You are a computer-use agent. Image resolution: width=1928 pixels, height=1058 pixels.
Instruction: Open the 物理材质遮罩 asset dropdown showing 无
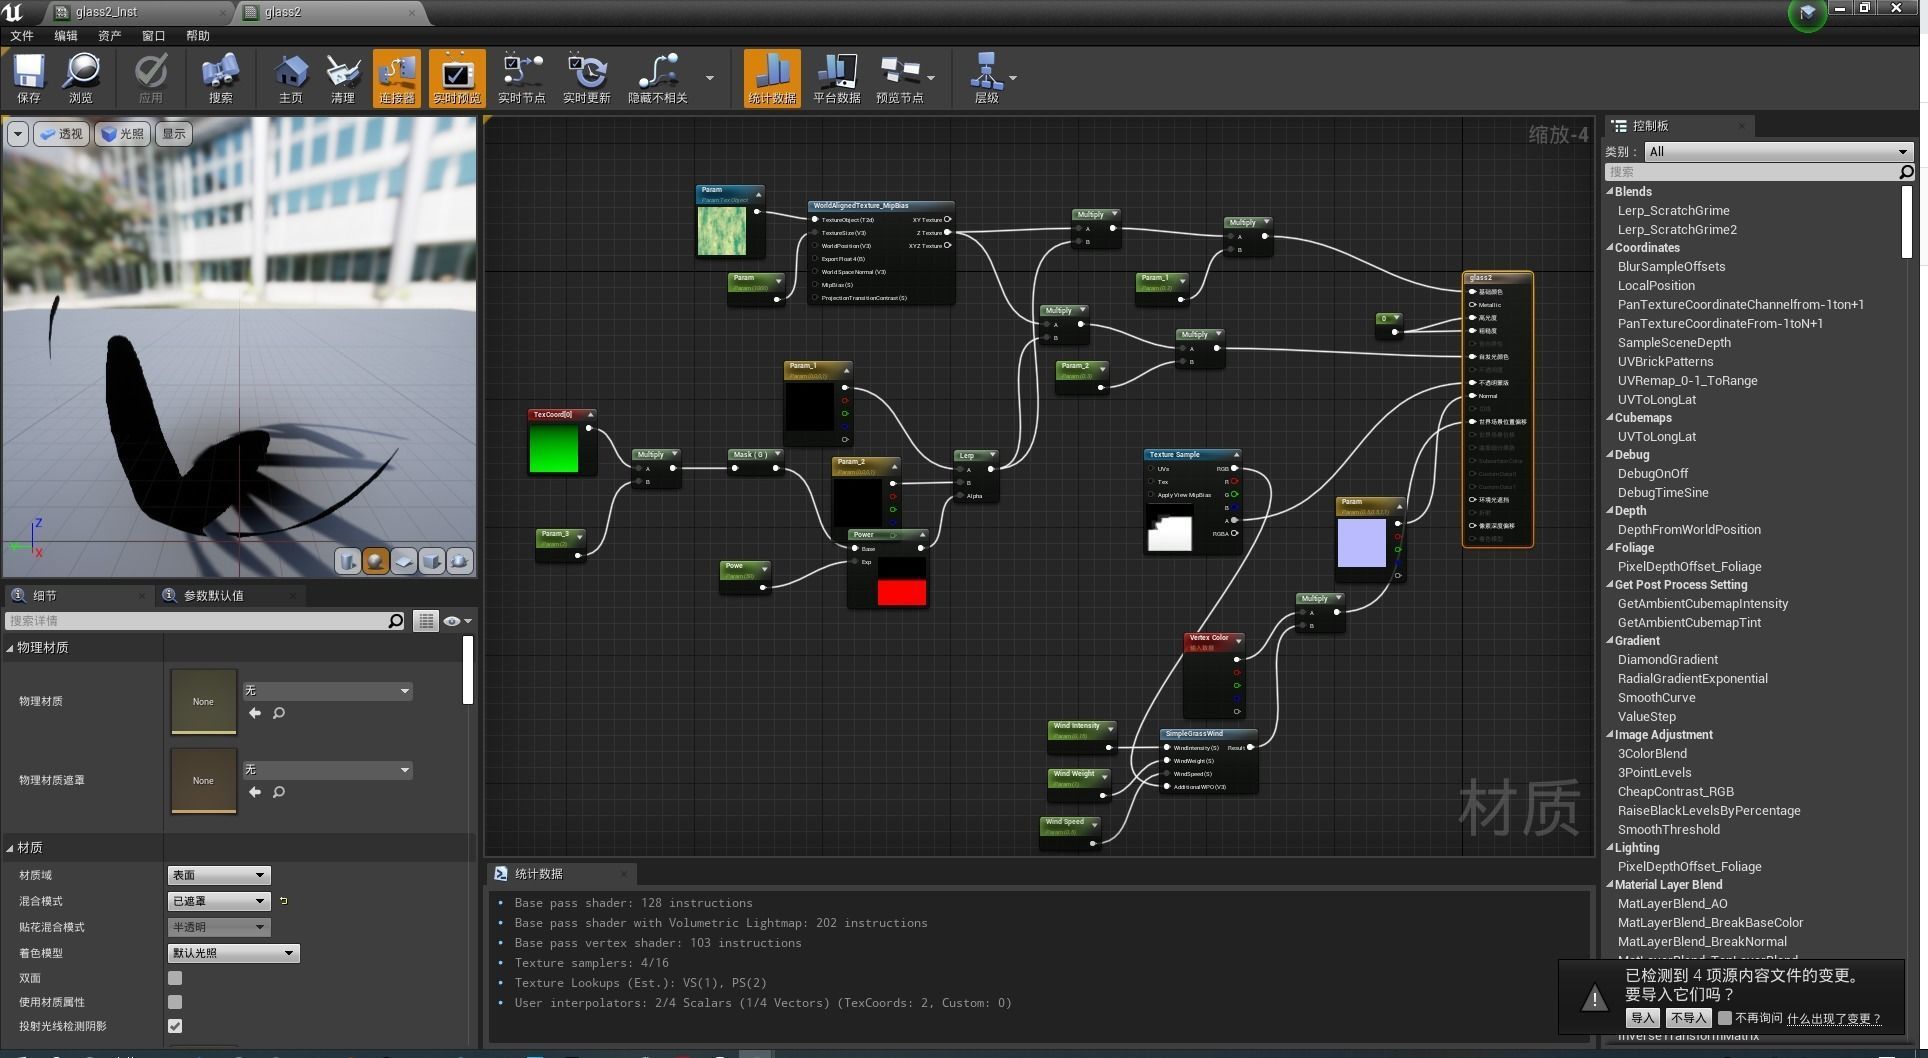coord(327,770)
